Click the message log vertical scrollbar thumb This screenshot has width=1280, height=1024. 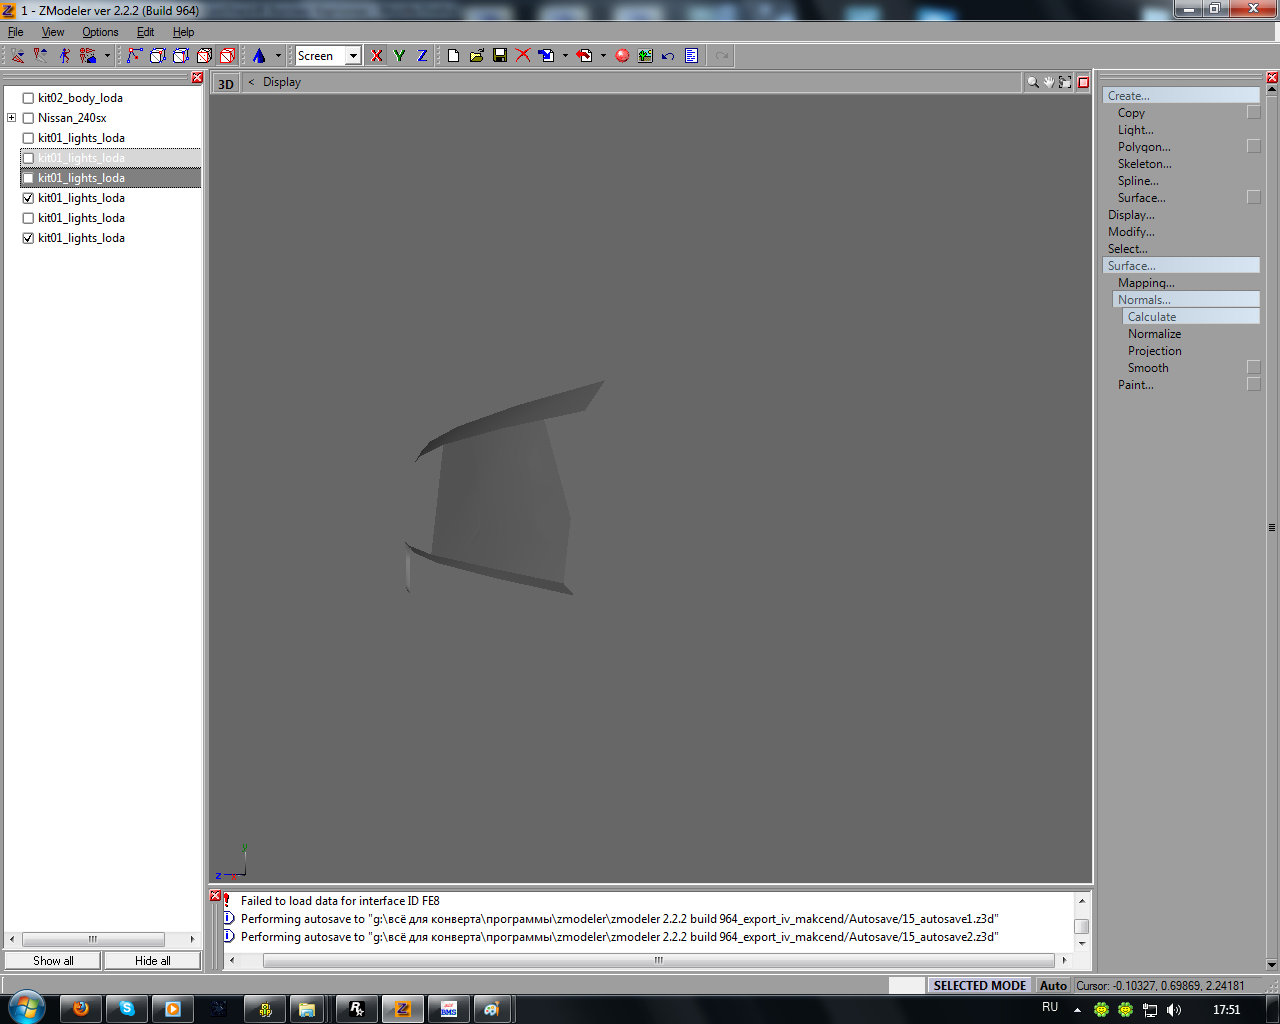click(x=1081, y=926)
